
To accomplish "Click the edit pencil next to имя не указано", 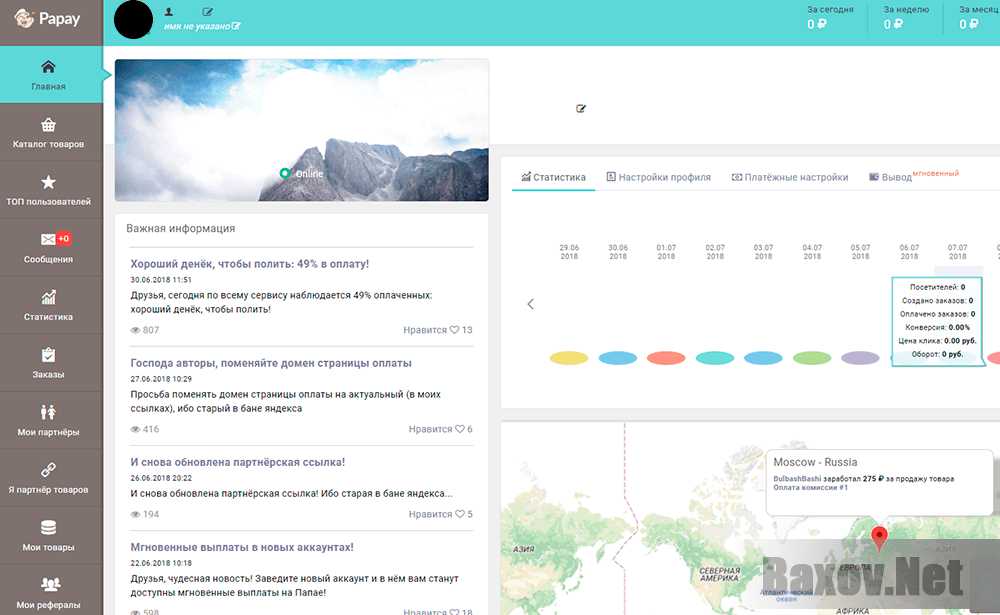I will [236, 26].
